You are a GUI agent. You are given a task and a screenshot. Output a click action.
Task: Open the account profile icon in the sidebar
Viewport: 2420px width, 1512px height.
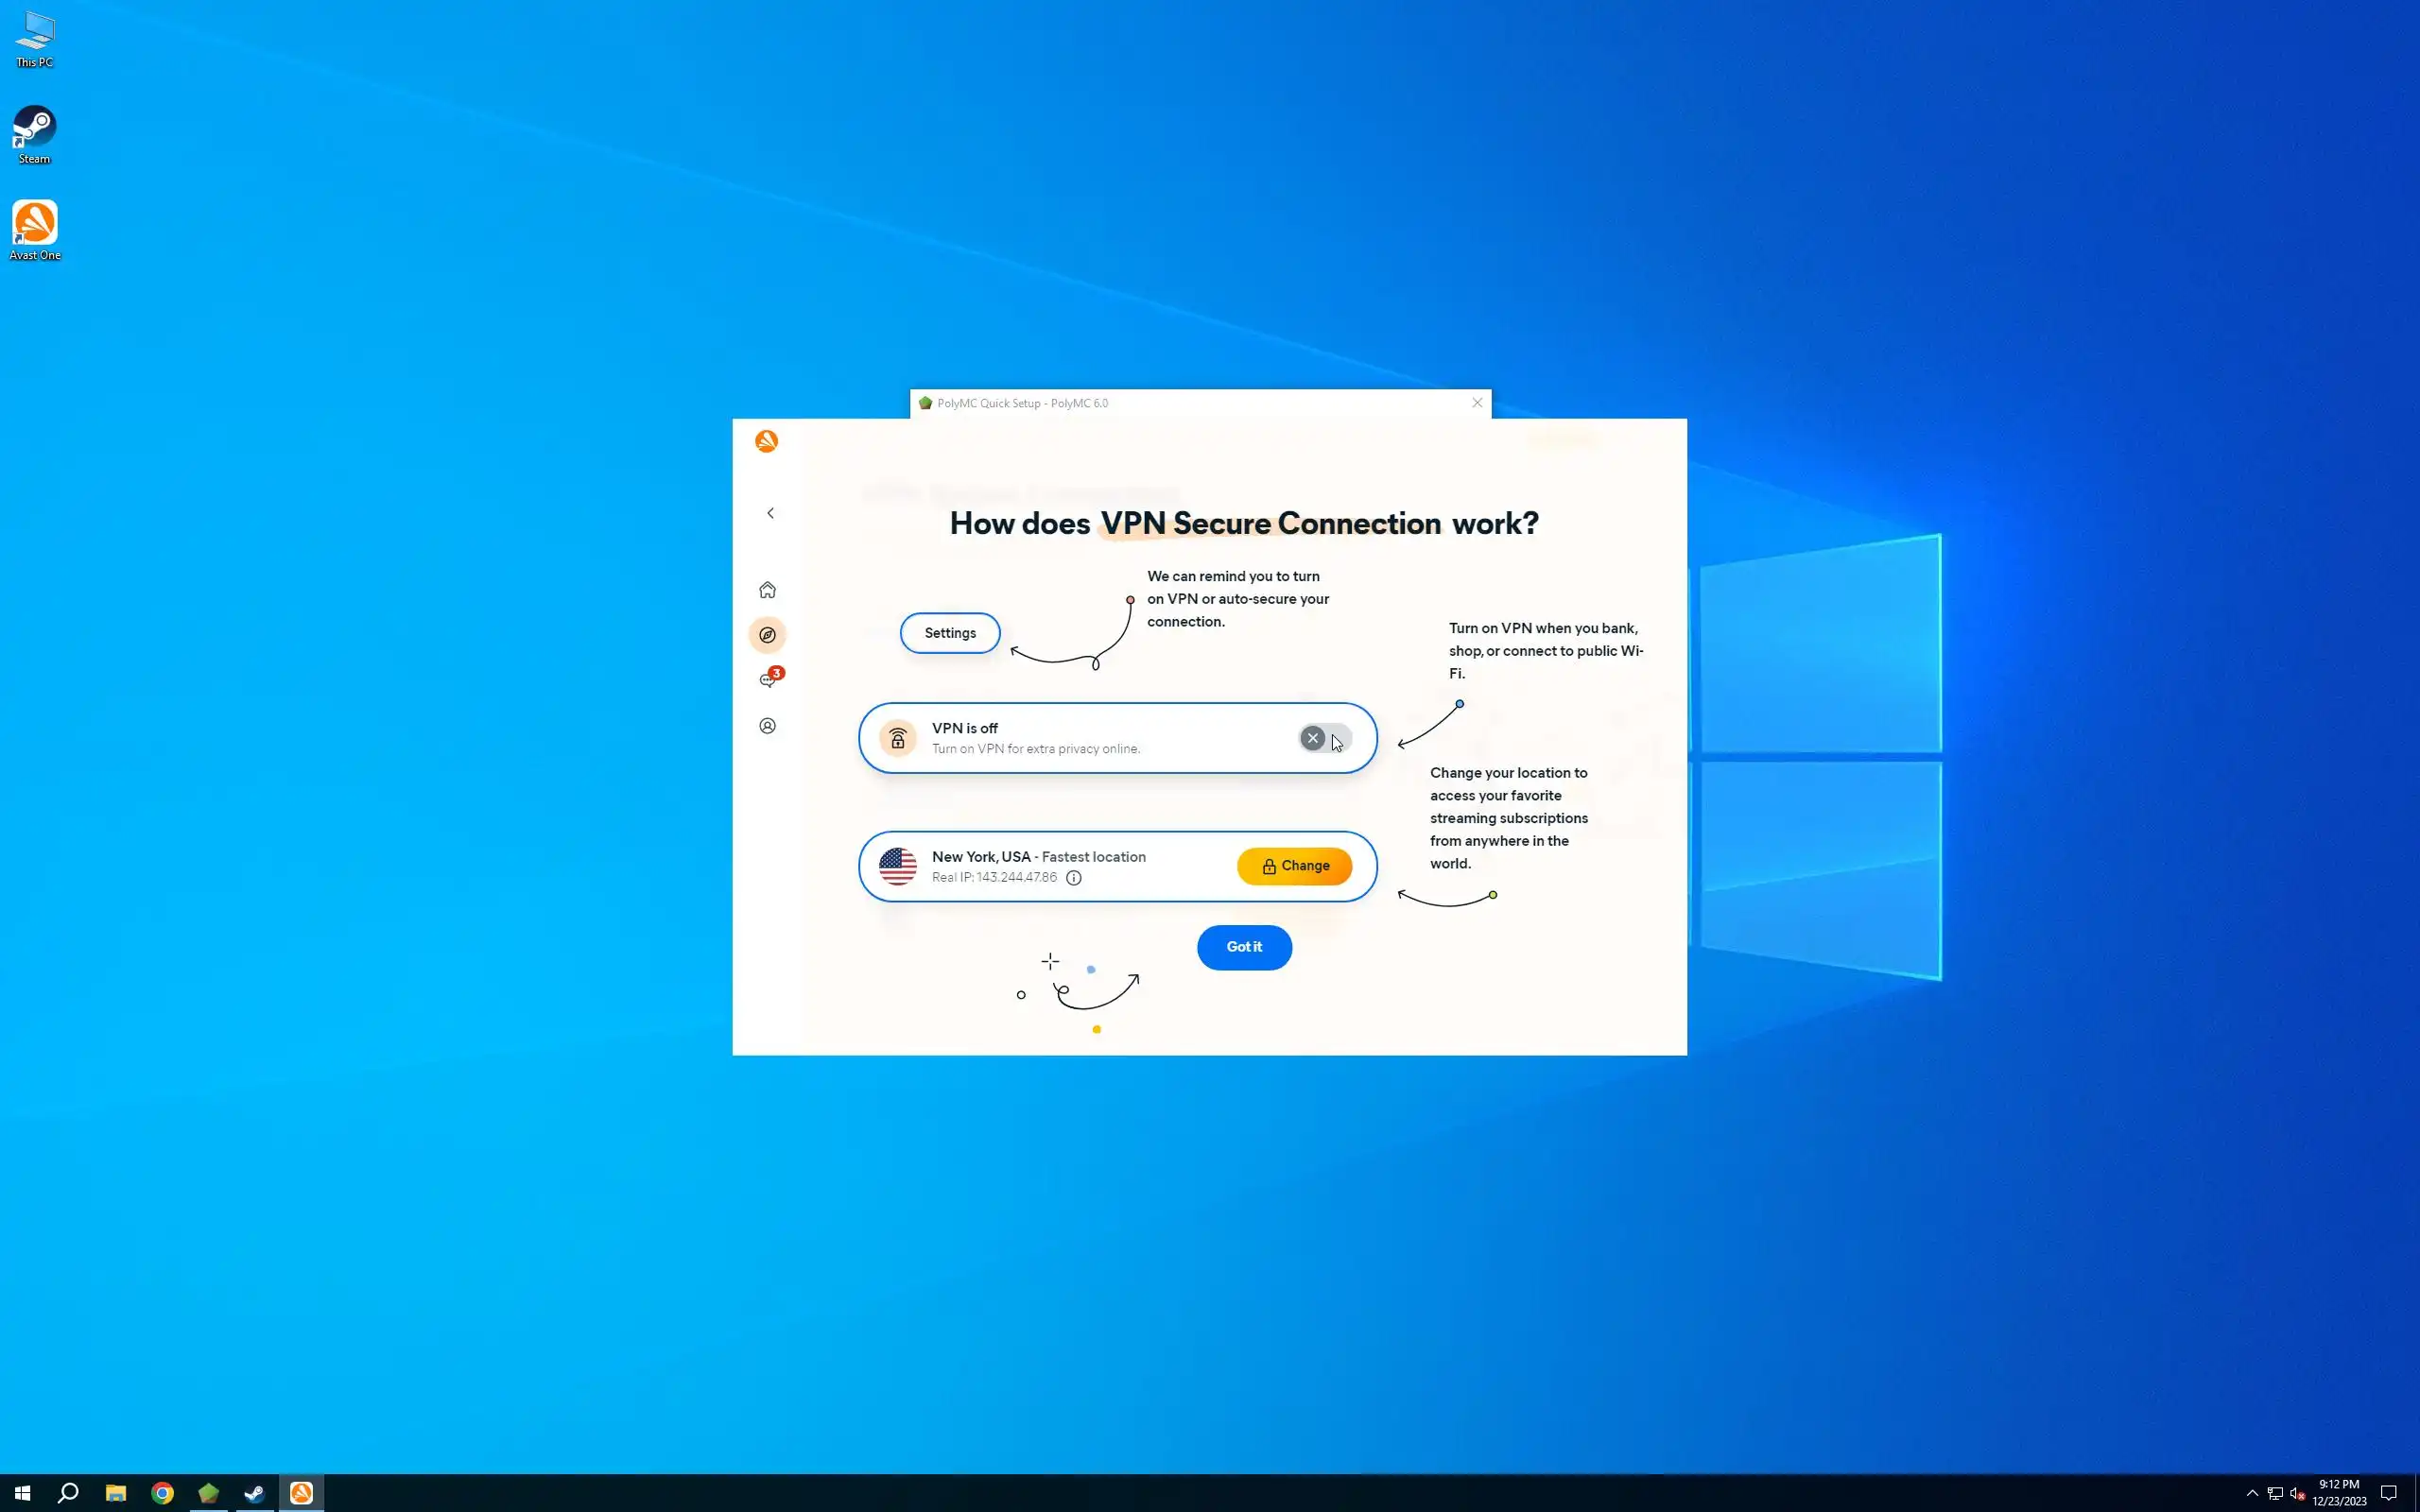(x=767, y=726)
